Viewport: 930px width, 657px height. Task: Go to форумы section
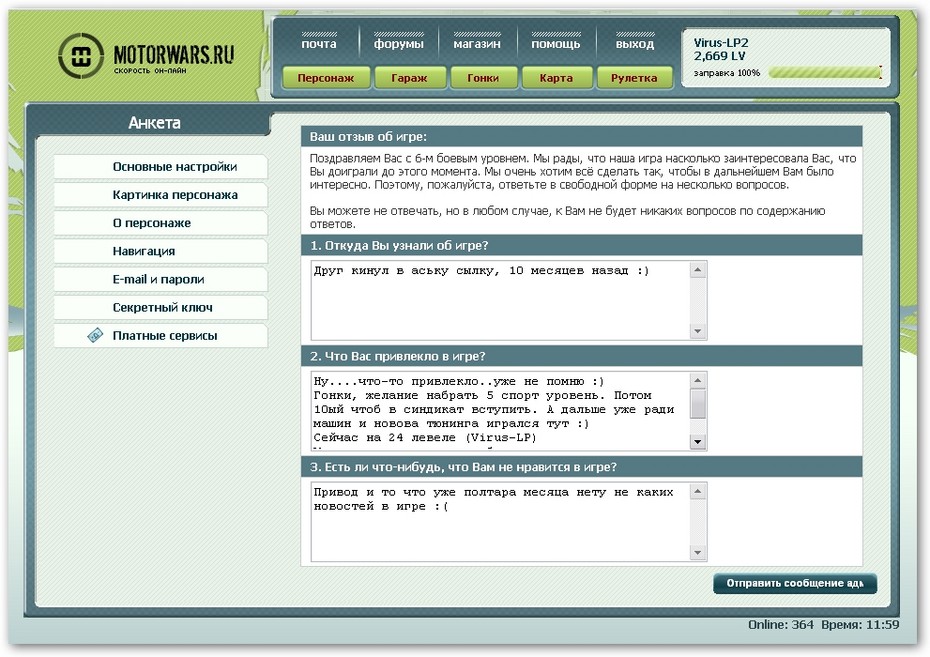coord(399,43)
